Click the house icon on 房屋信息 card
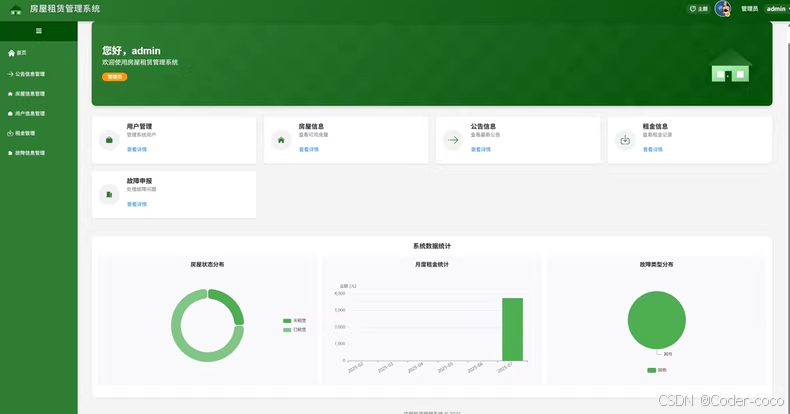This screenshot has width=790, height=414. coord(281,140)
